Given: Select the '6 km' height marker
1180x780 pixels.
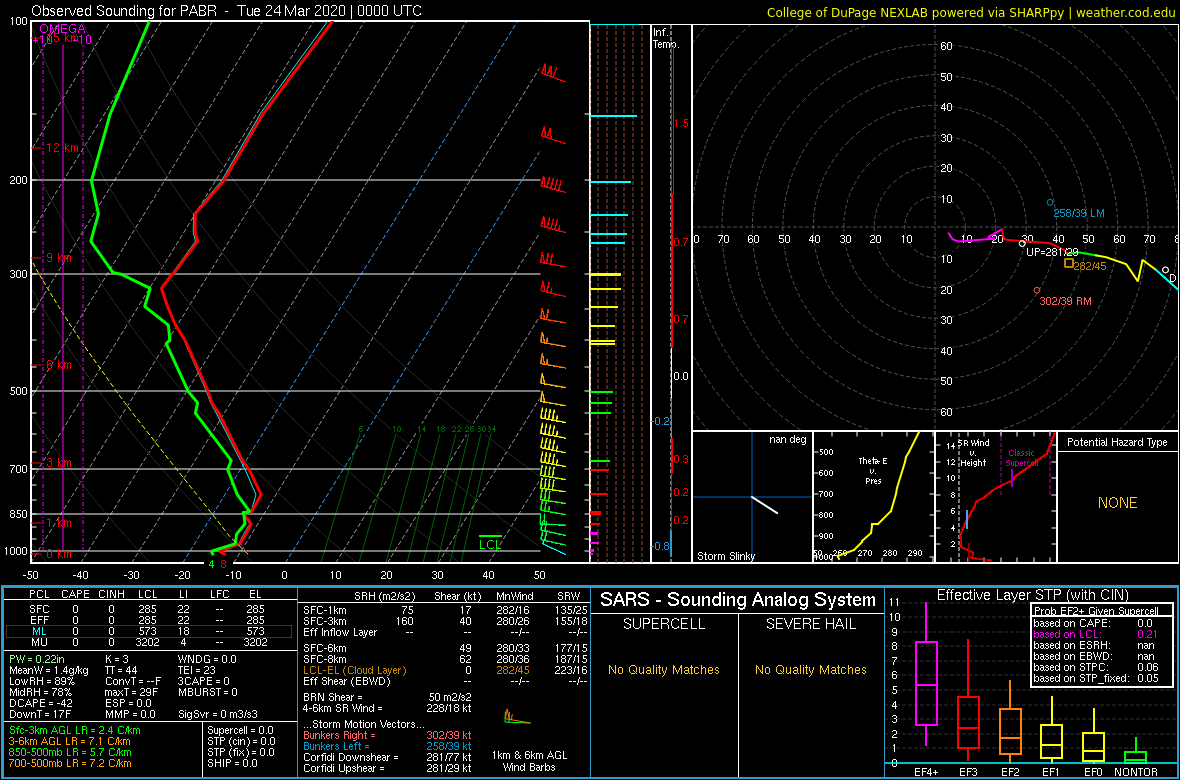Looking at the screenshot, I should [59, 364].
